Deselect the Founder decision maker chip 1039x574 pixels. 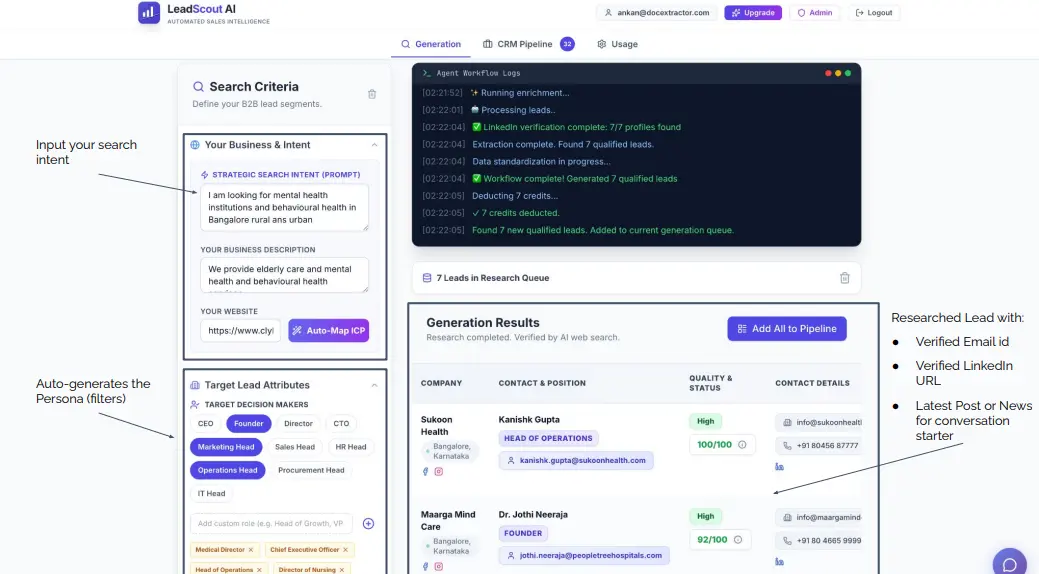coord(248,424)
